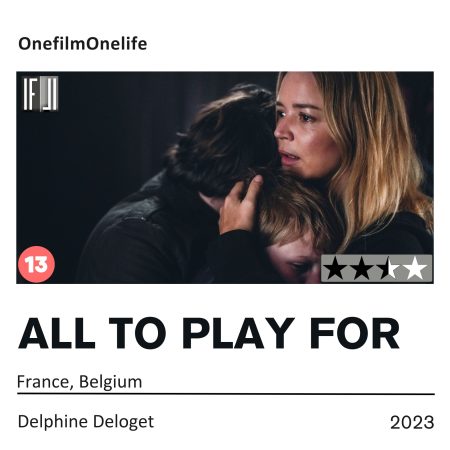The image size is (450, 450).
Task: Click the word Belgium
Action: pyautogui.click(x=111, y=382)
